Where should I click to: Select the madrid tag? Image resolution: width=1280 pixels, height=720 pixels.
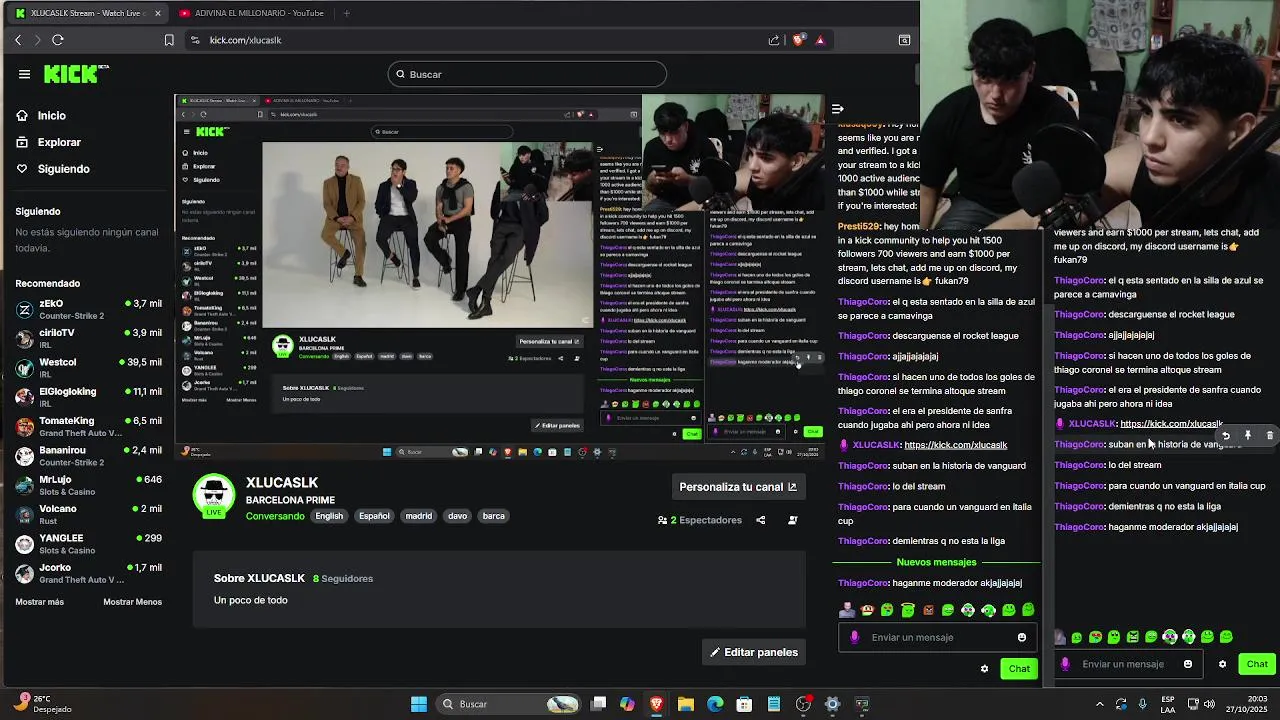418,516
